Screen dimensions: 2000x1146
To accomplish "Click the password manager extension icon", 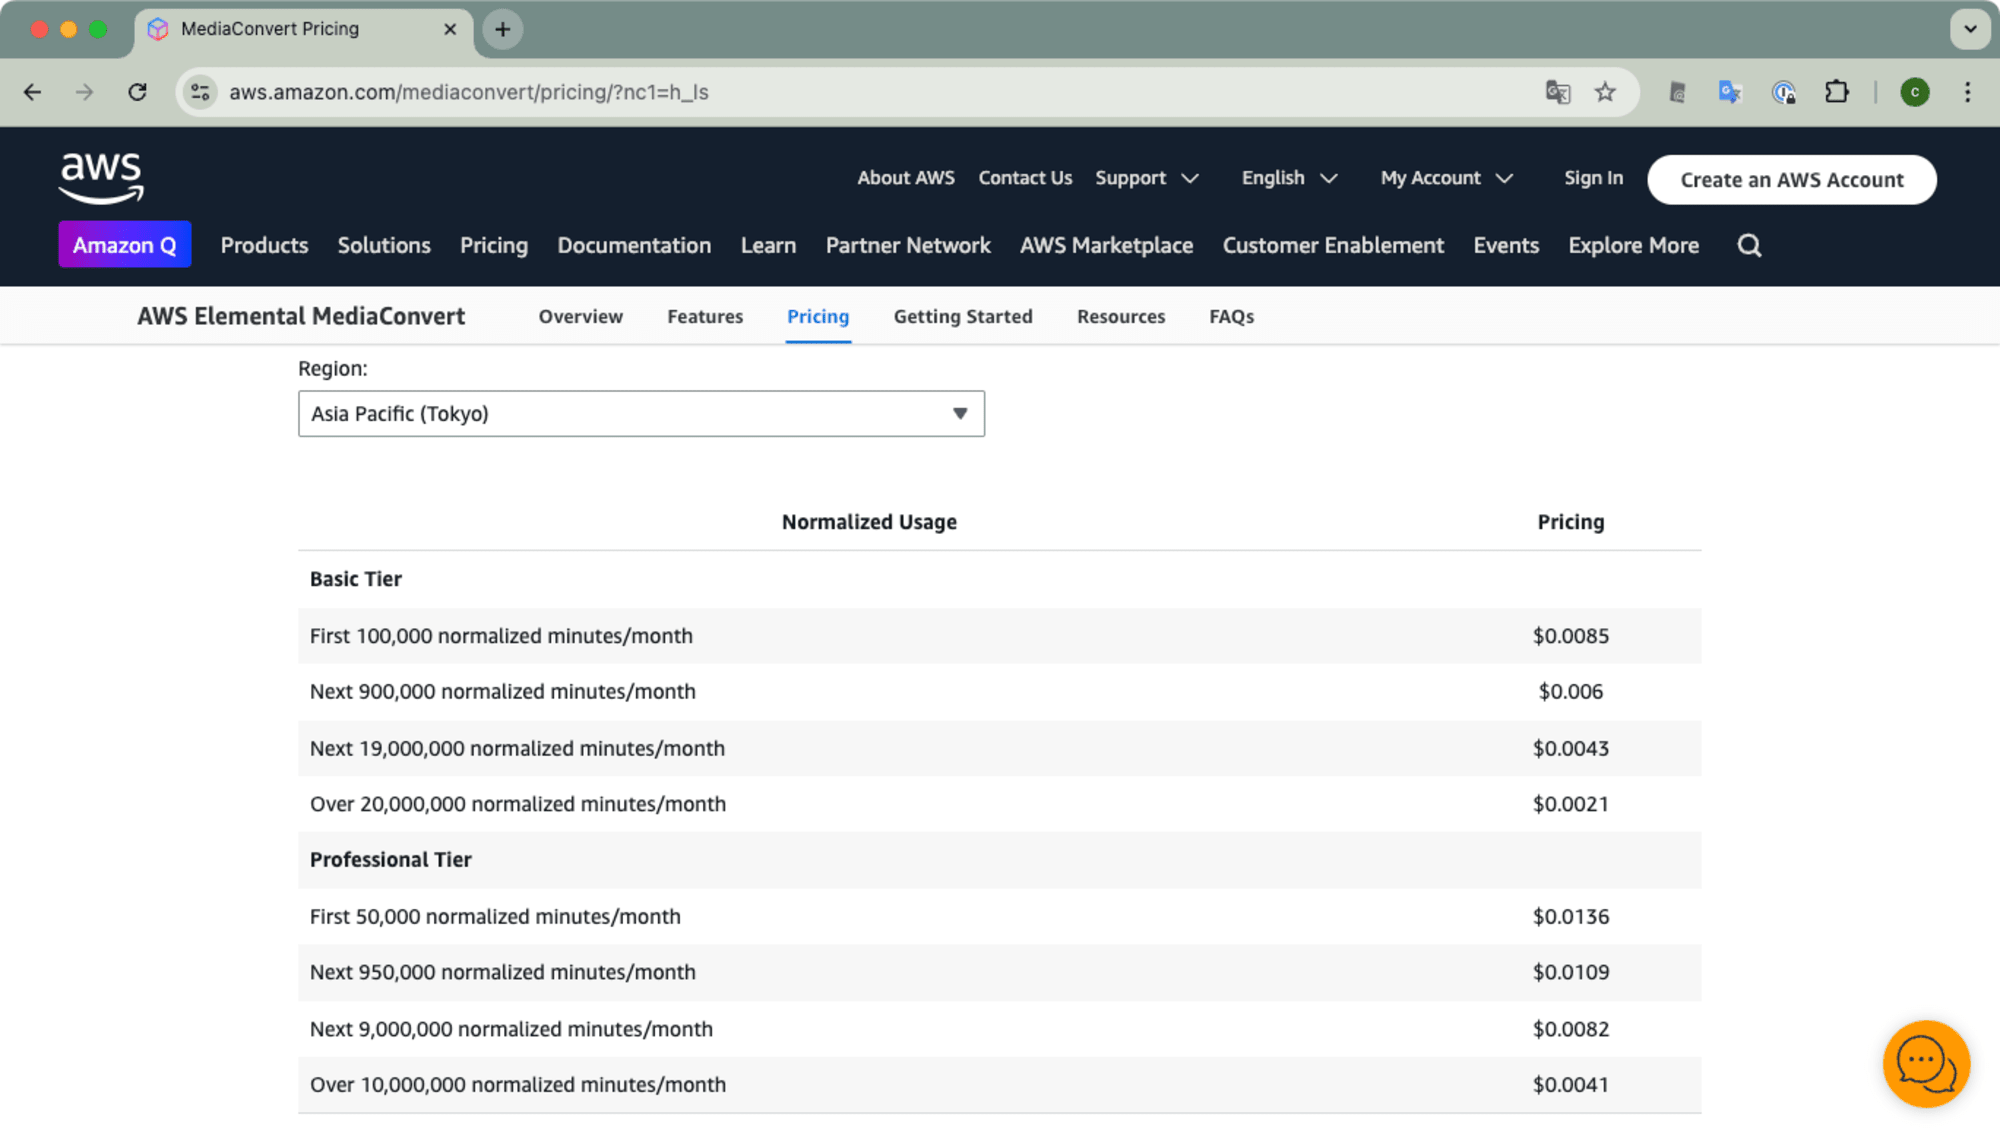I will [1783, 92].
